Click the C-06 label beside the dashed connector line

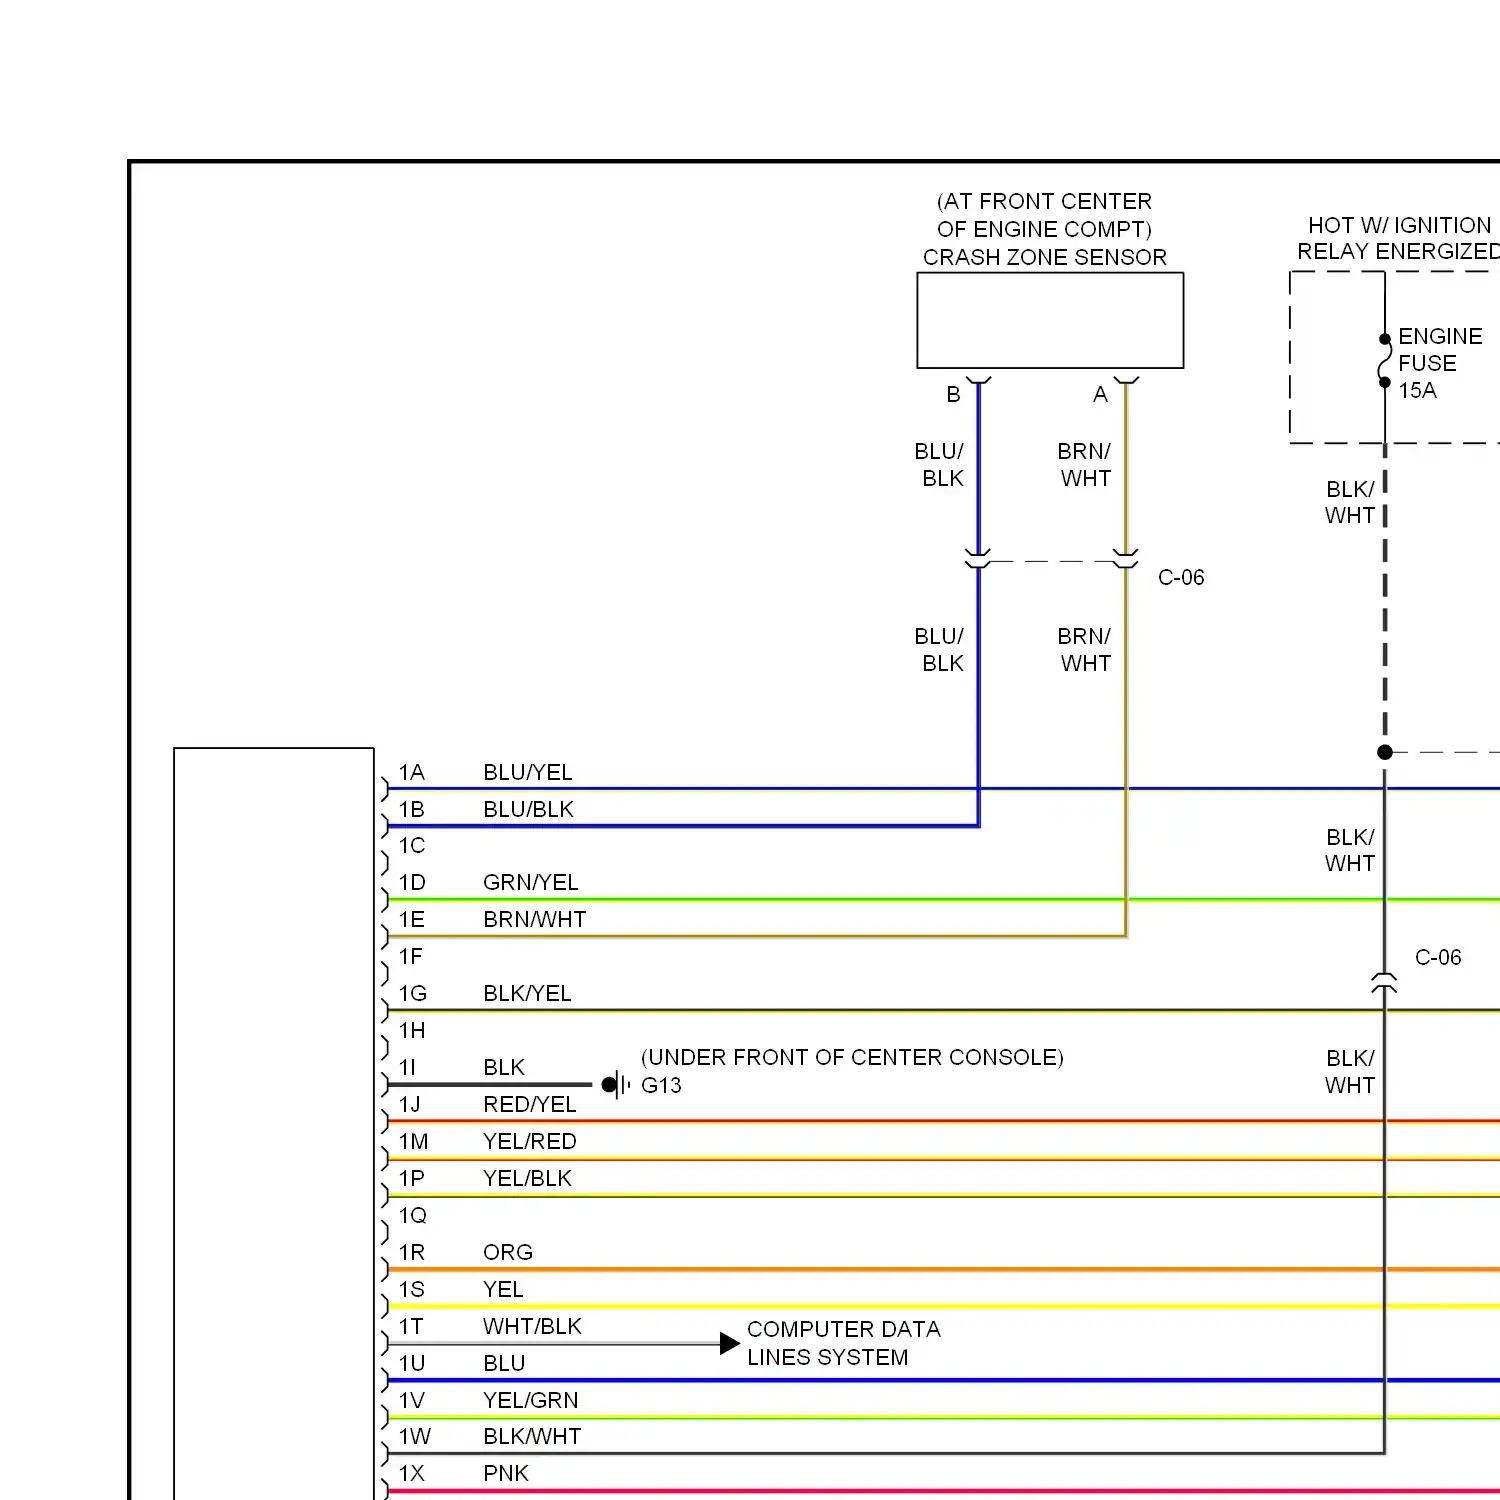1181,577
